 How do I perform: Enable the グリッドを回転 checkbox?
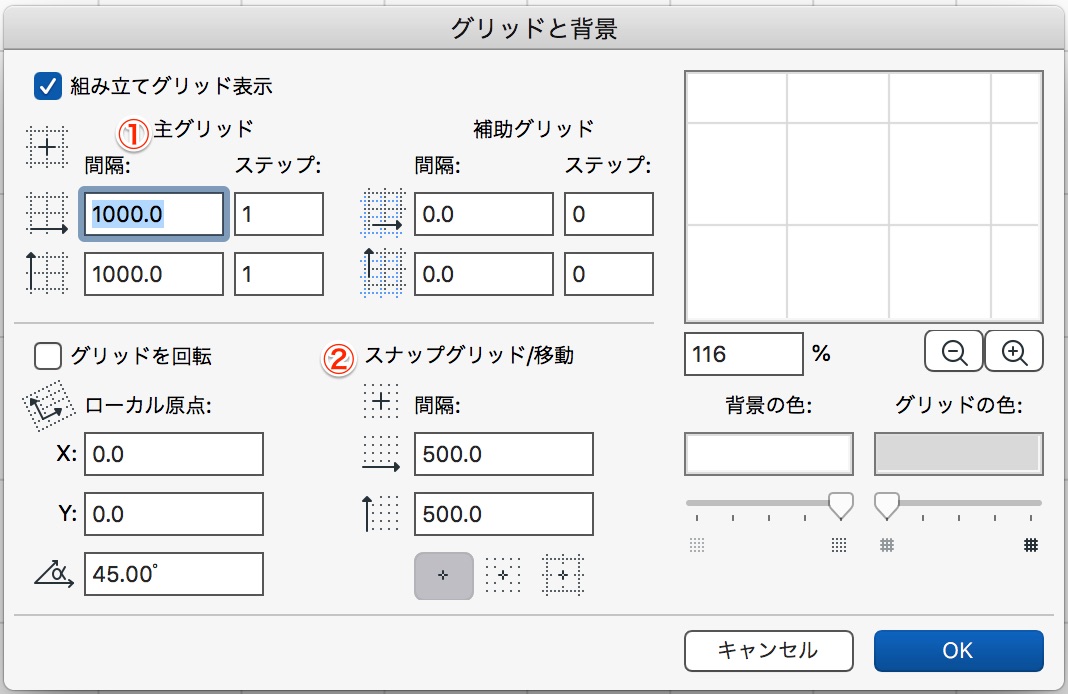48,356
